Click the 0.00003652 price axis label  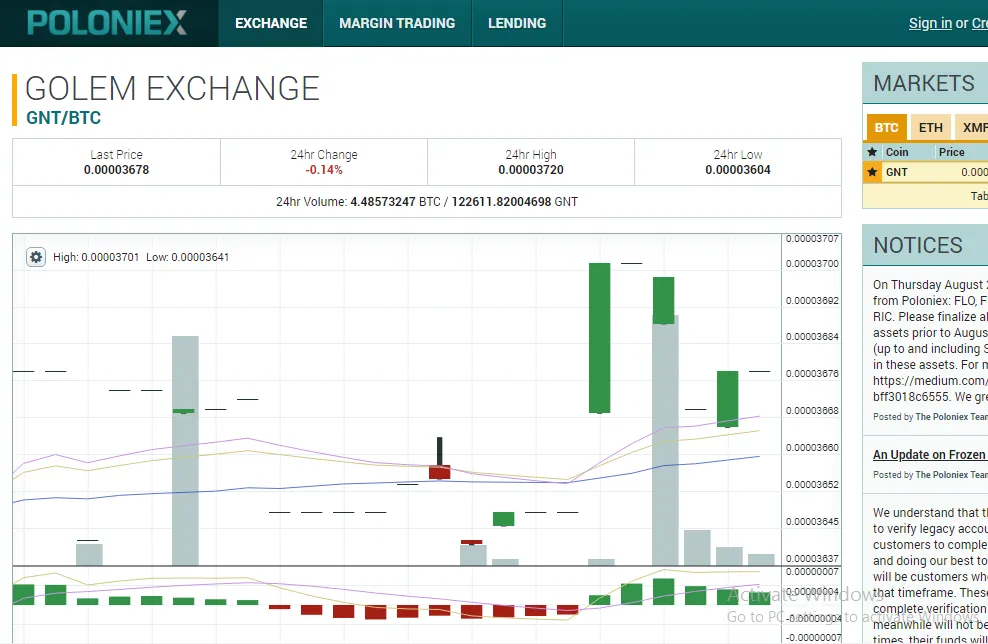[812, 485]
